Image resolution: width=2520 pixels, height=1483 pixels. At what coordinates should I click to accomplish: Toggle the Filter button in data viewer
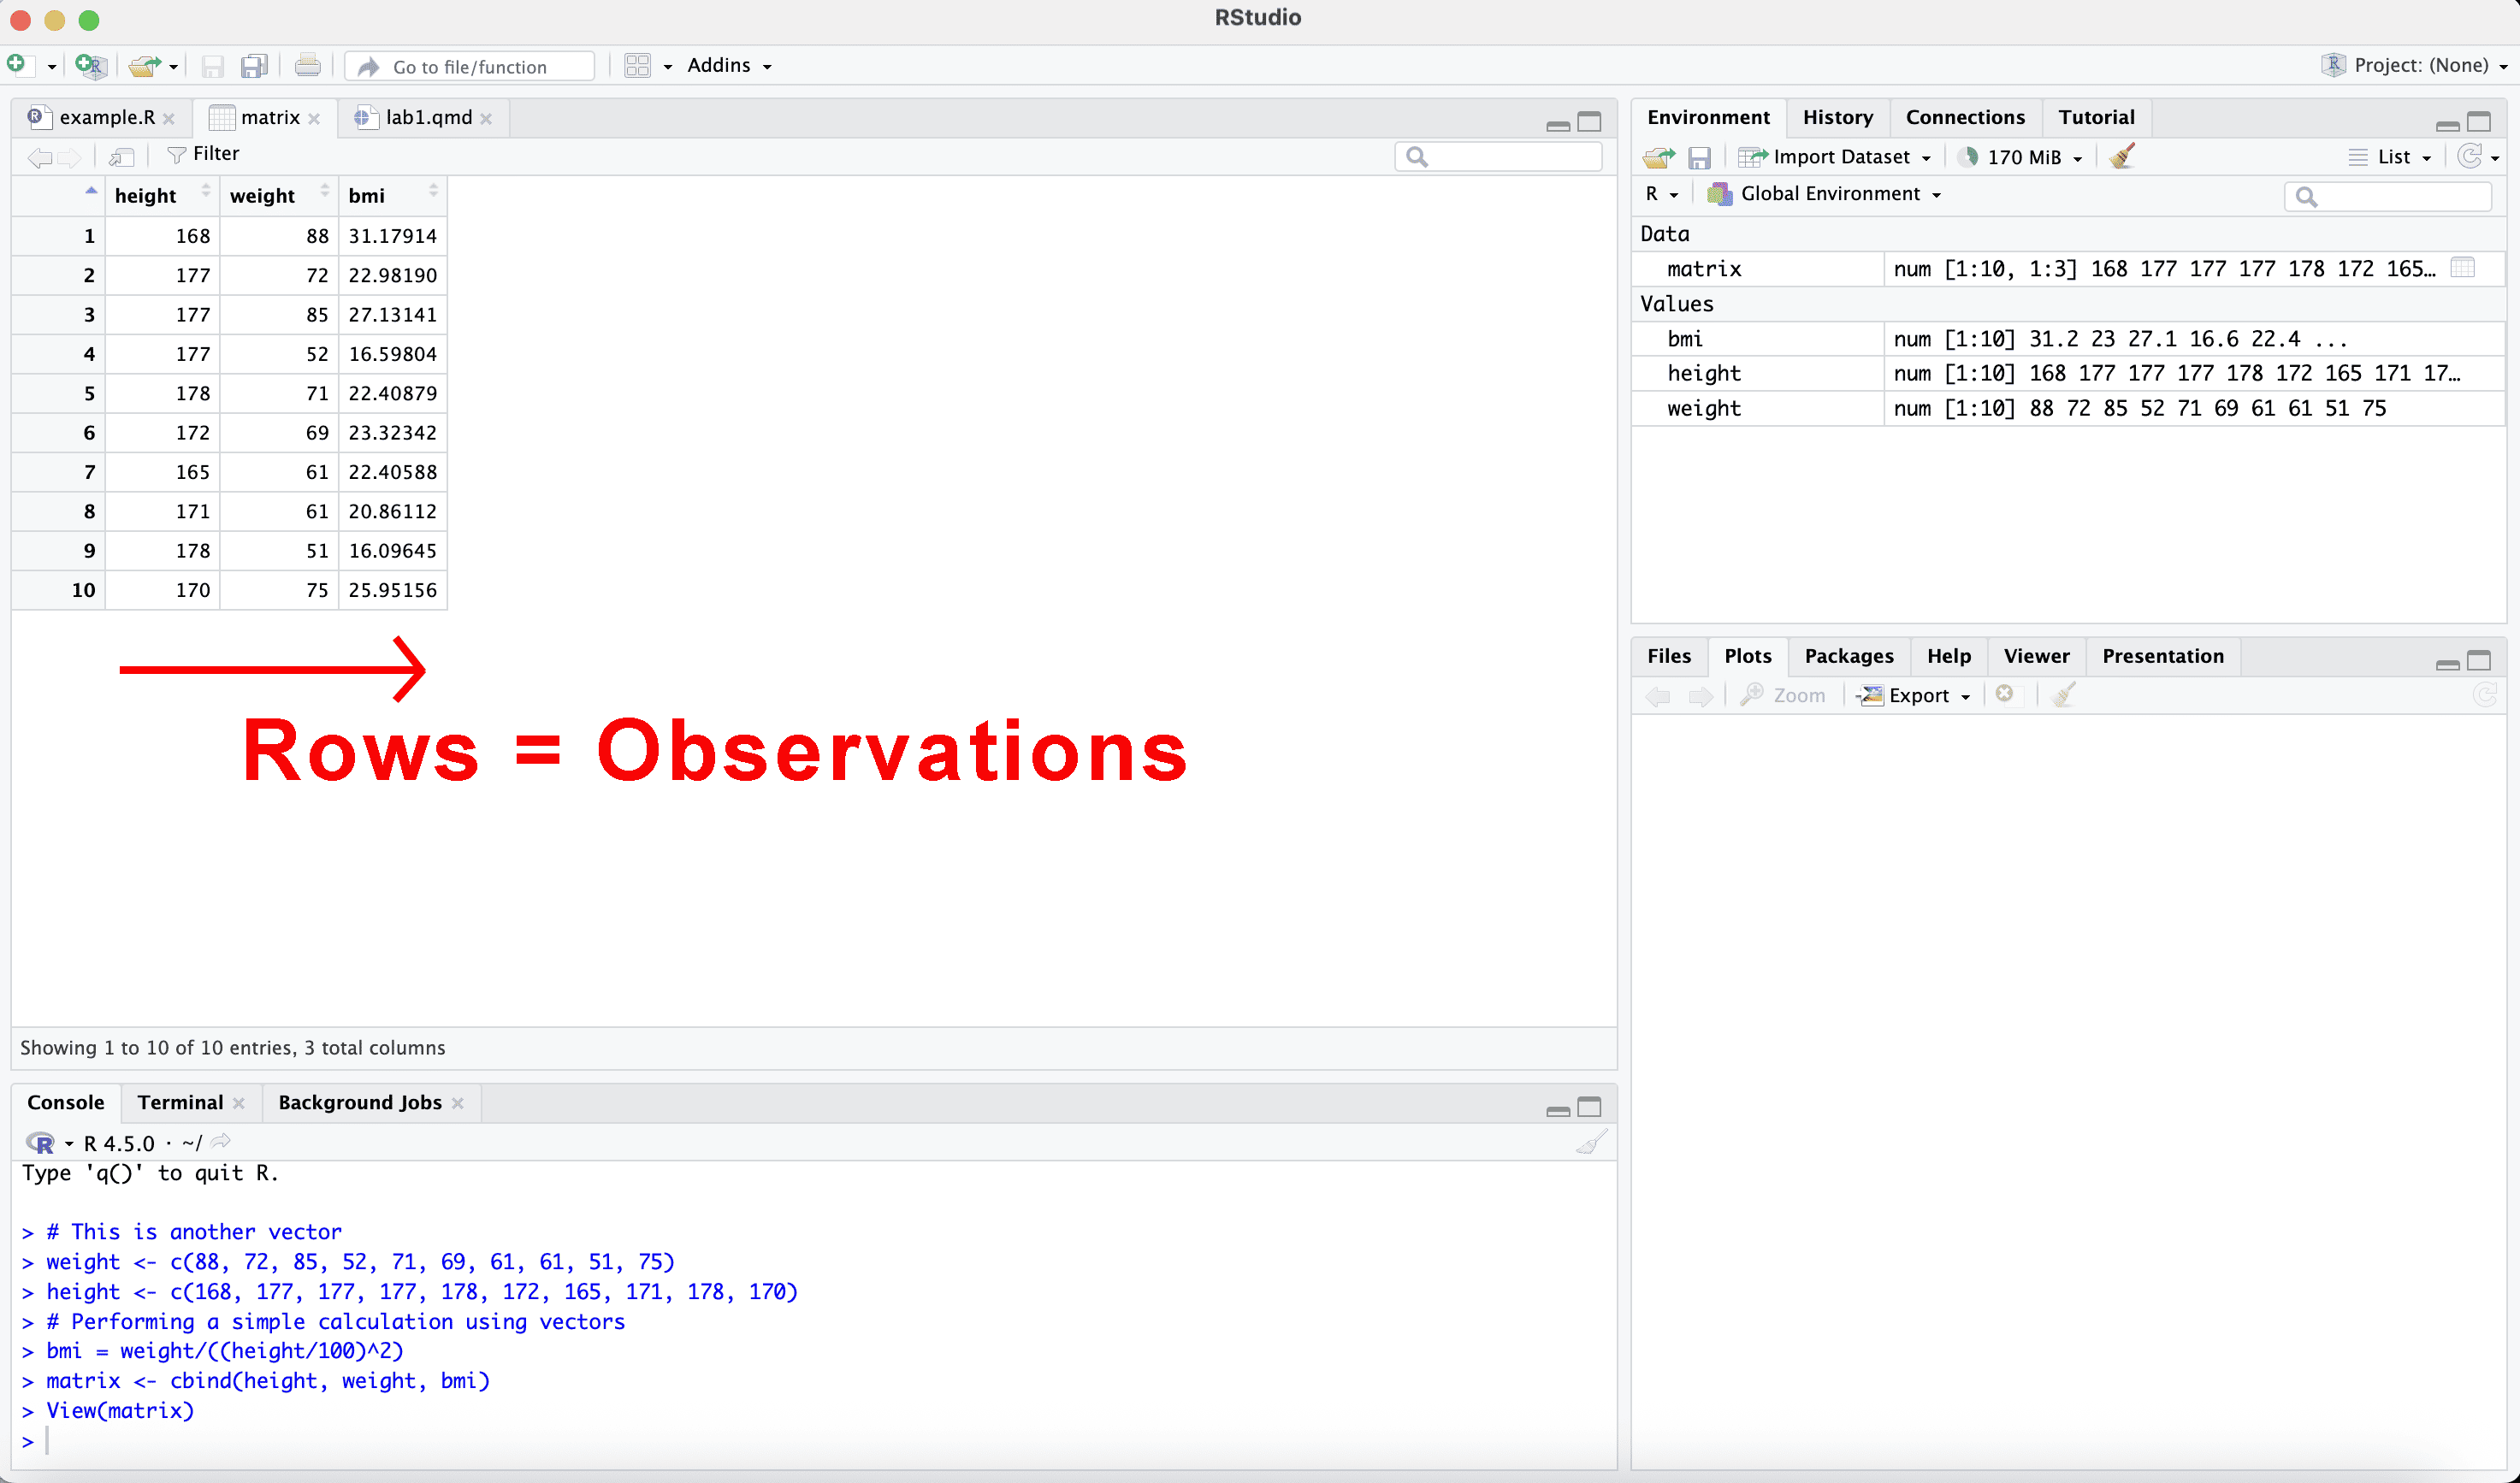(204, 154)
